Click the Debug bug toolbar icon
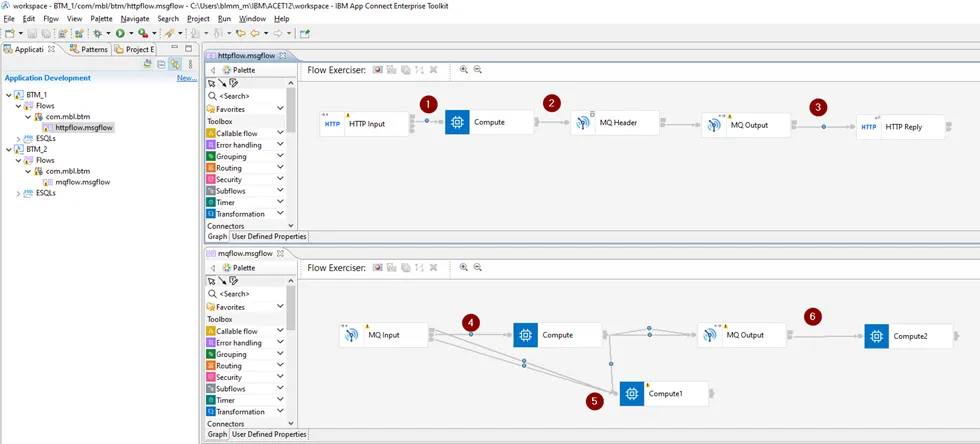The image size is (980, 444). pos(97,34)
